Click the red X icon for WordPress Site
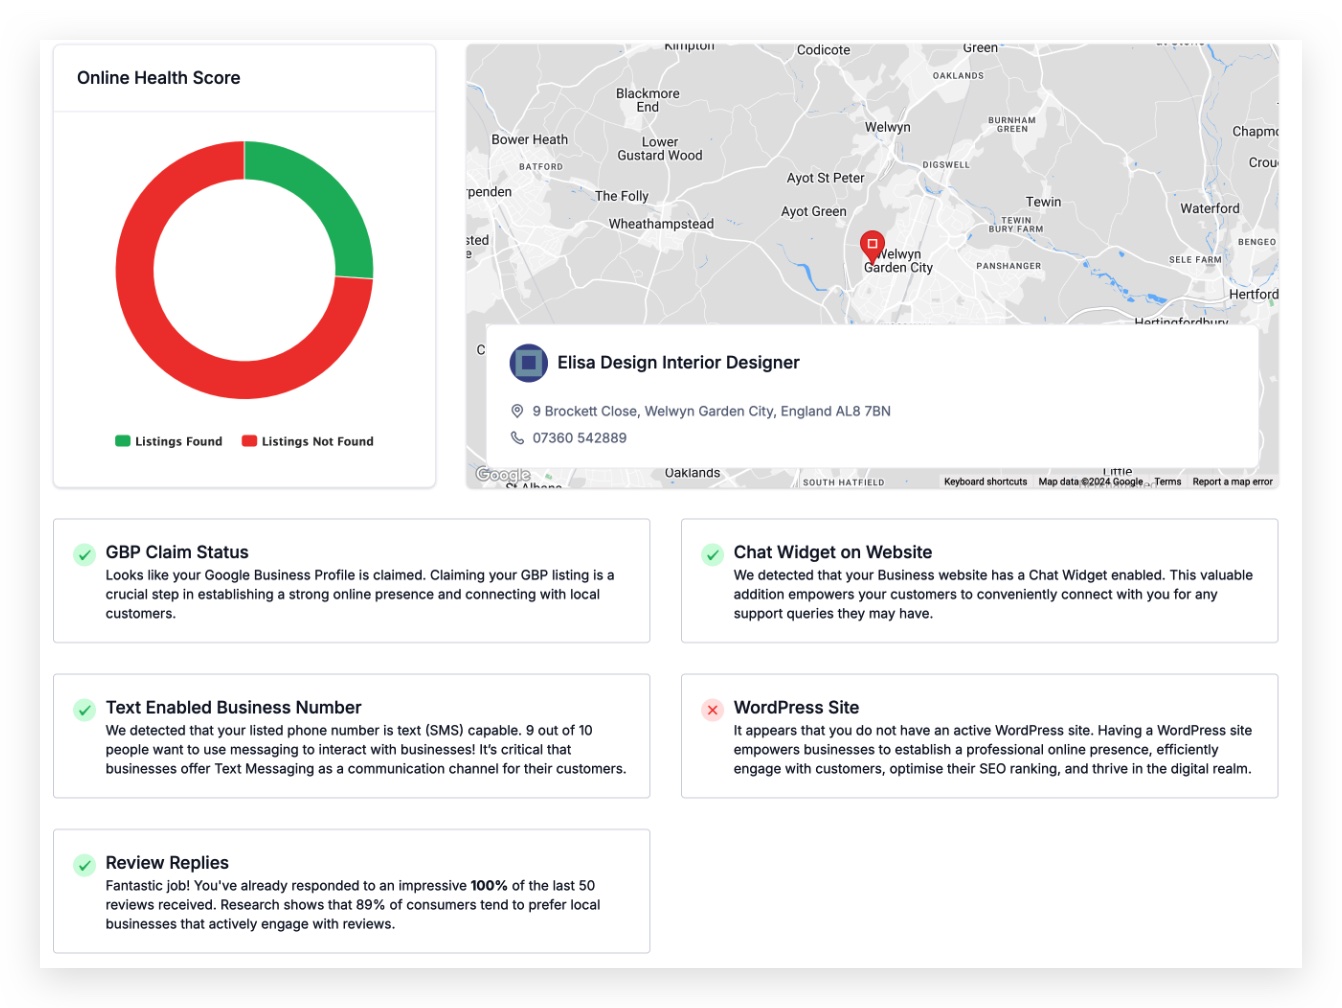1342x1008 pixels. point(712,710)
